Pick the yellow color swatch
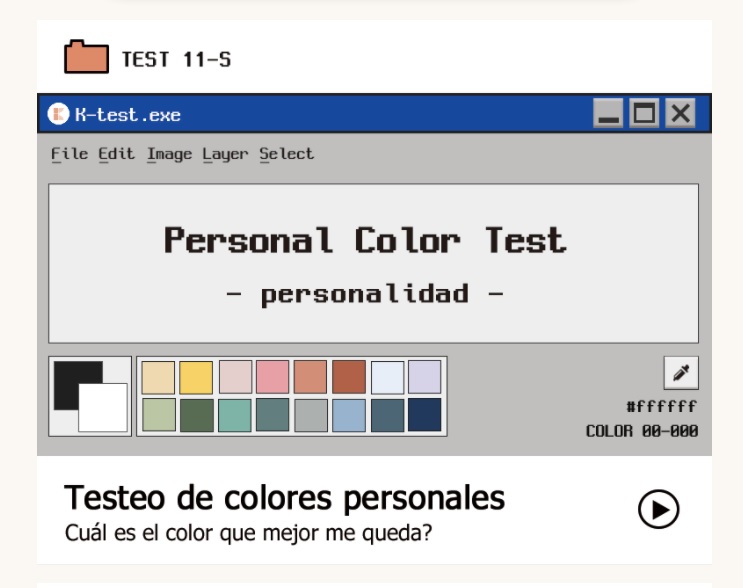The width and height of the screenshot is (743, 588). [196, 377]
